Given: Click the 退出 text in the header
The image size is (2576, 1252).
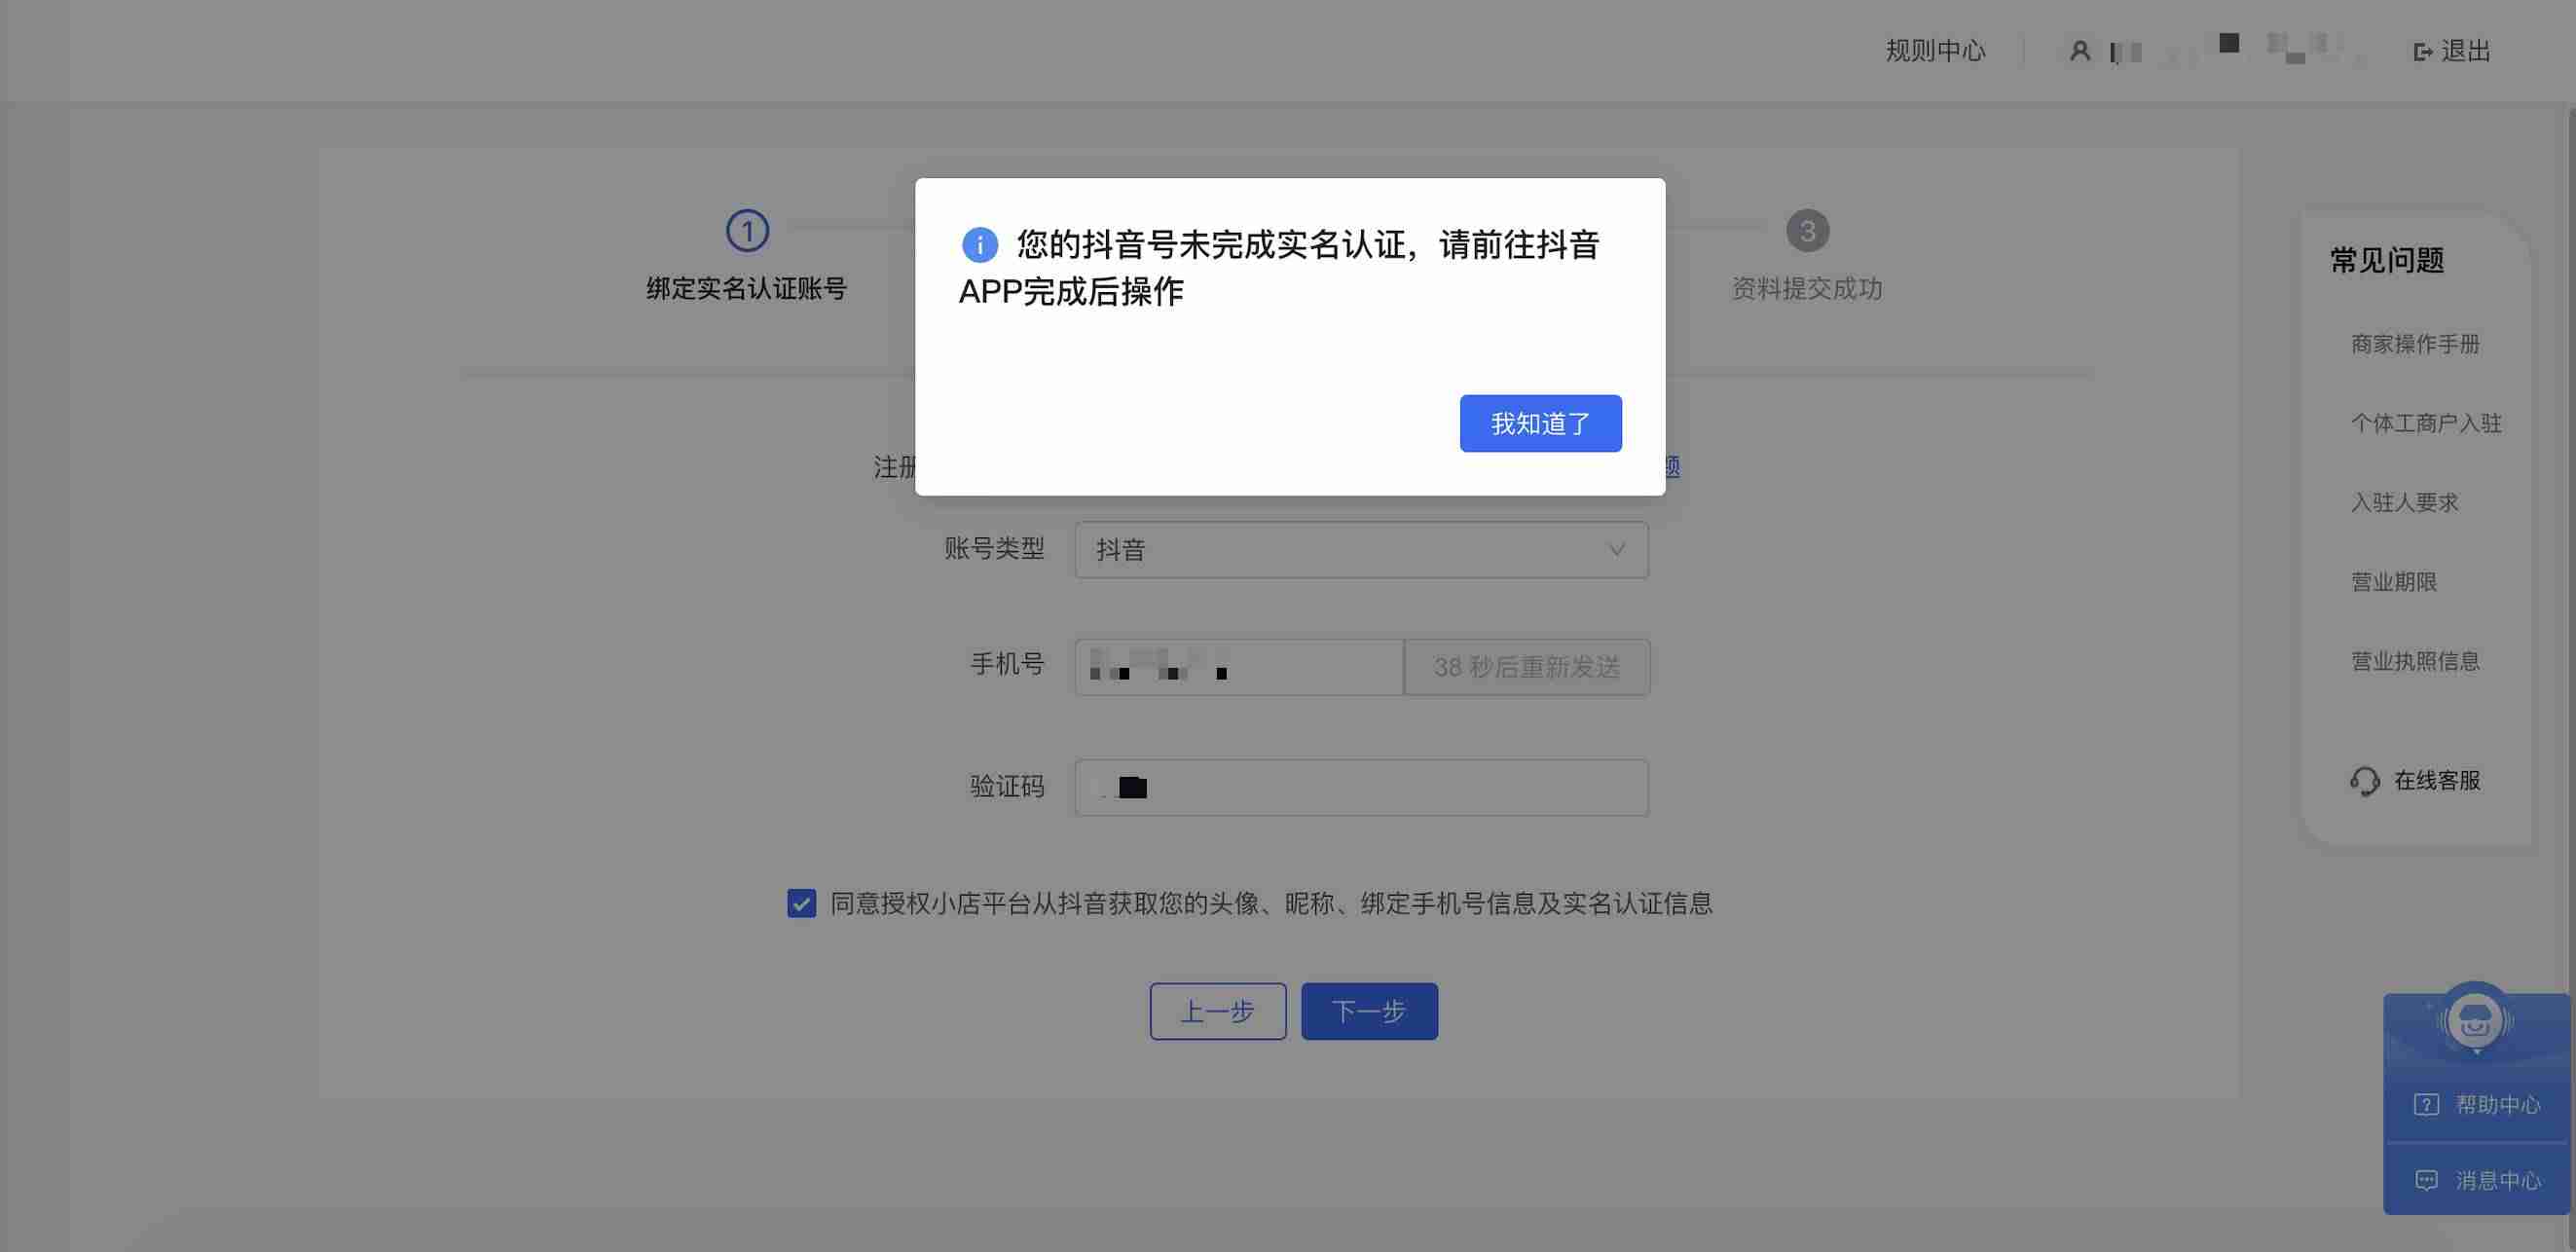Looking at the screenshot, I should [x=2465, y=51].
